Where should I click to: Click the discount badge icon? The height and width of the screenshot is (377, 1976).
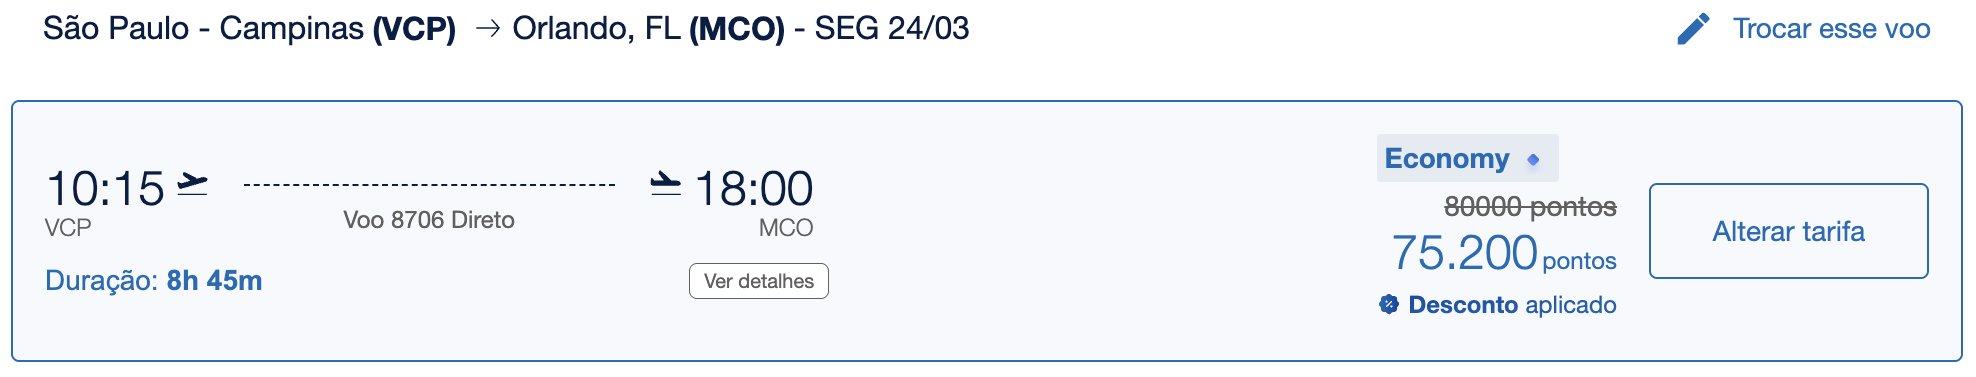[1388, 304]
